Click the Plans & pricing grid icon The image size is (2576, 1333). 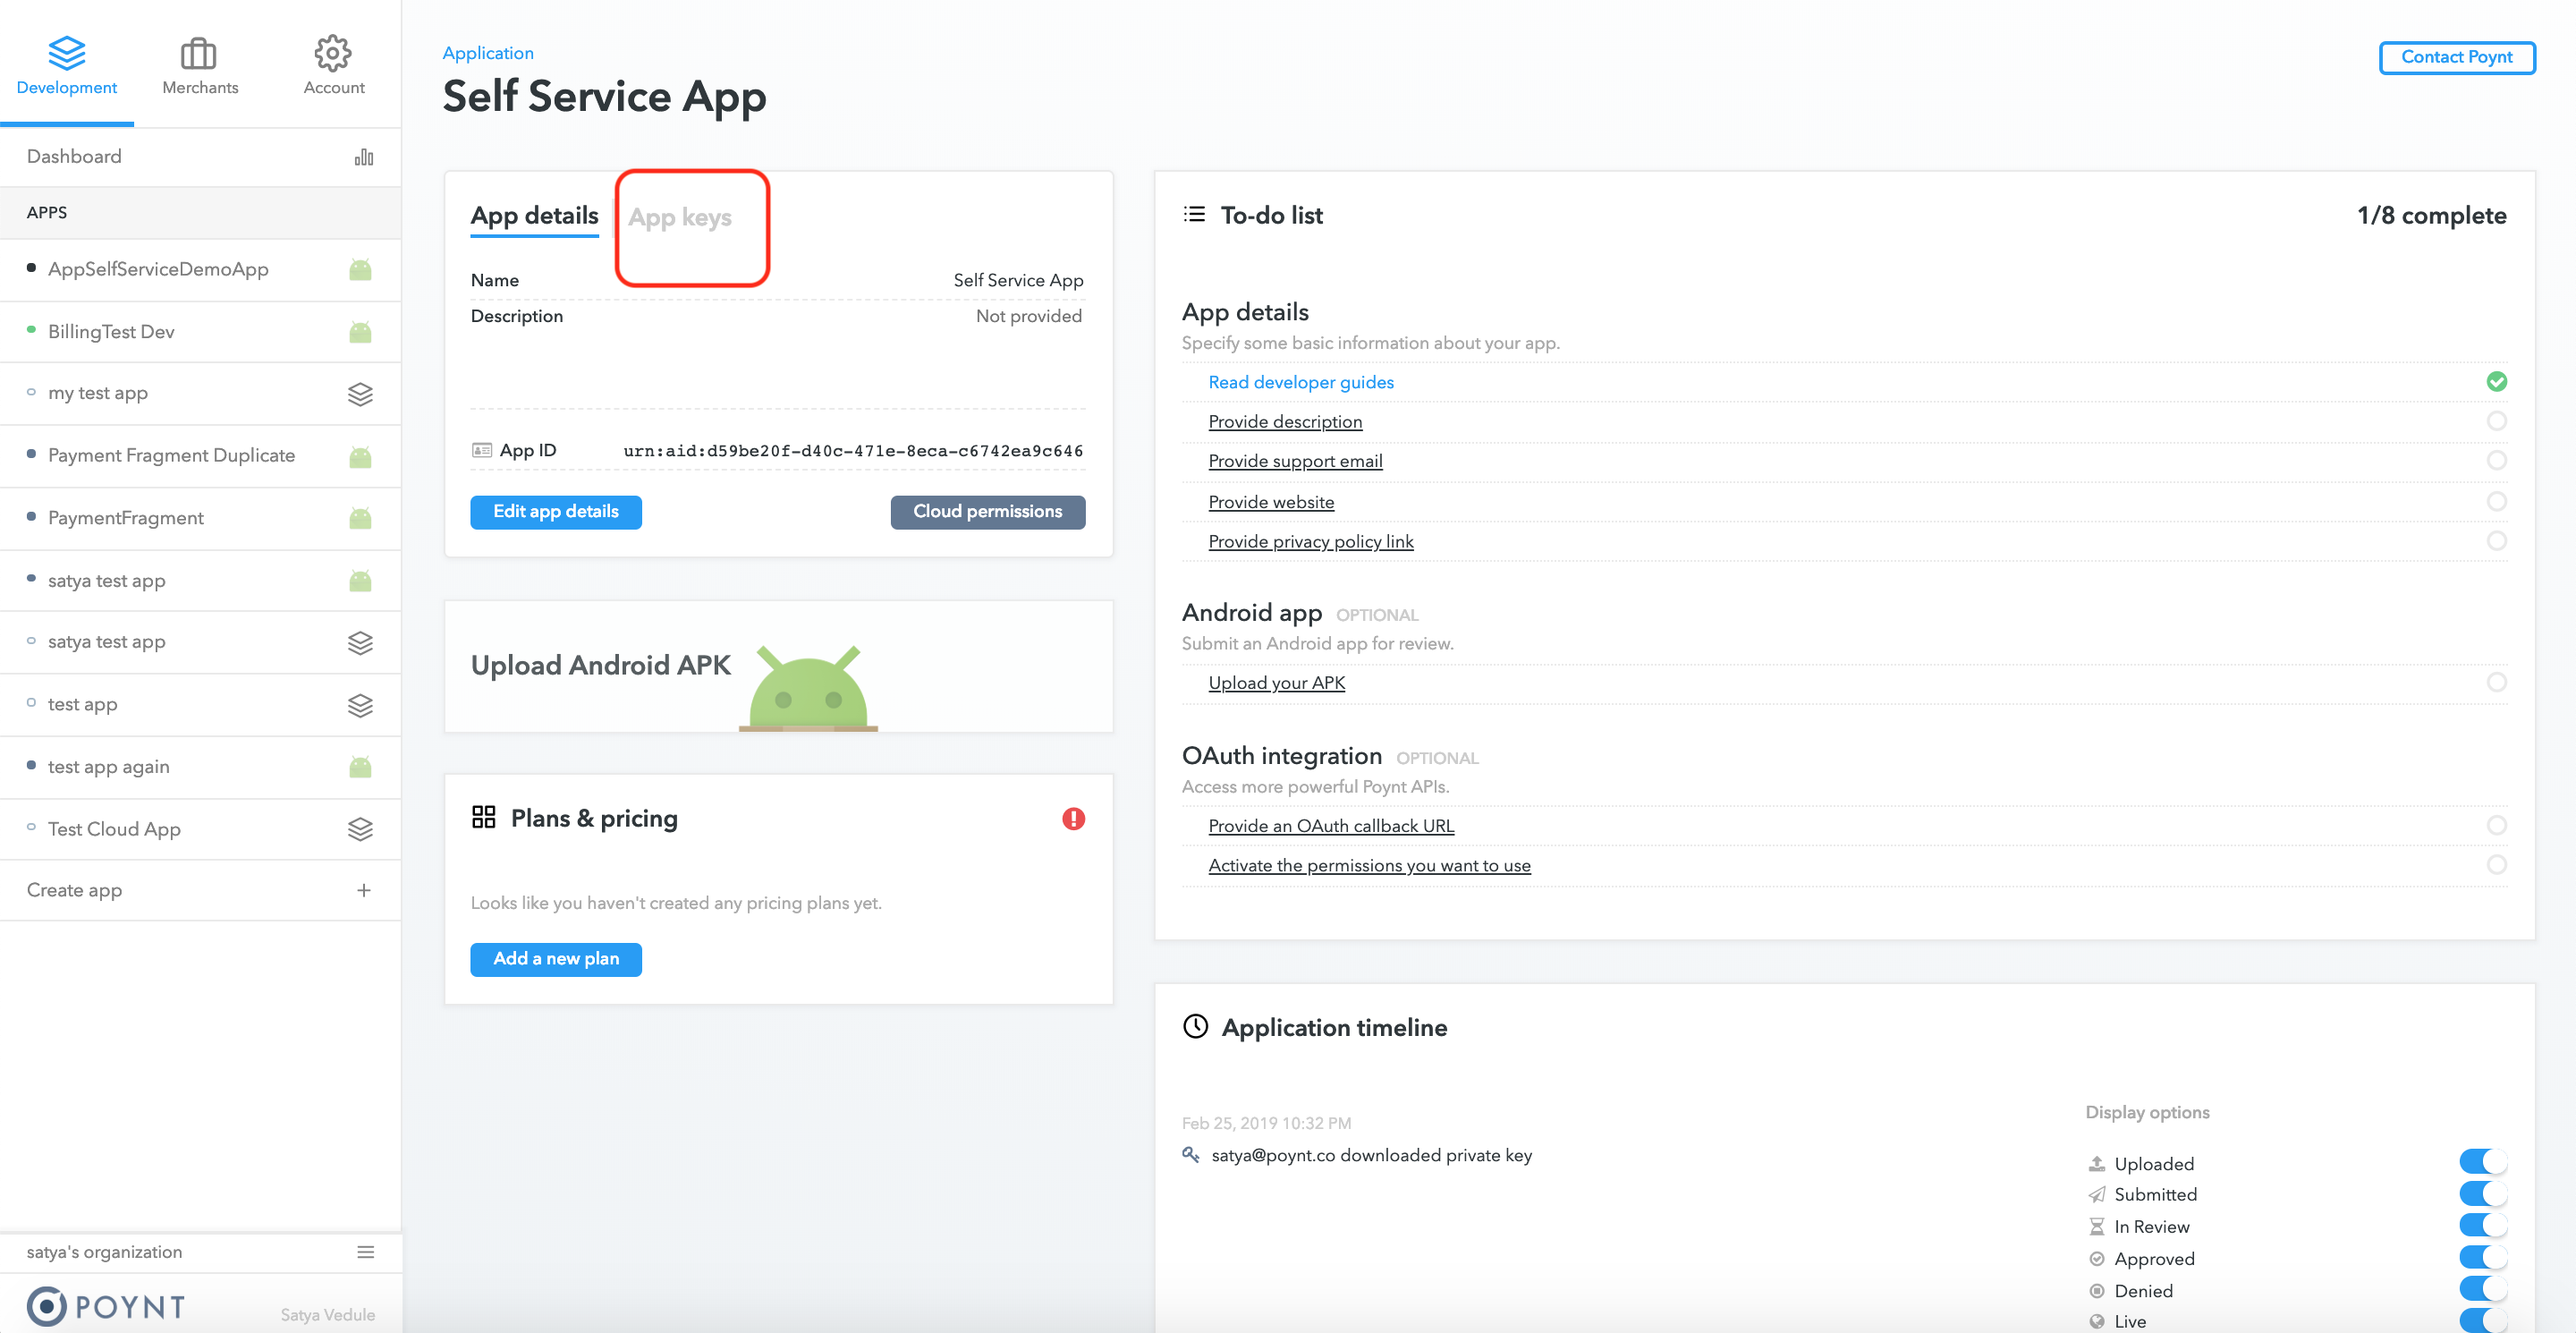point(484,817)
